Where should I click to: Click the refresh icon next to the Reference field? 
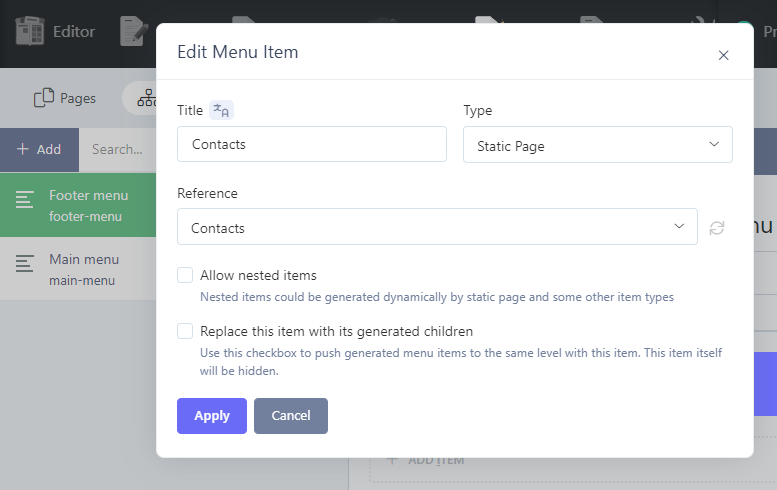[x=717, y=228]
